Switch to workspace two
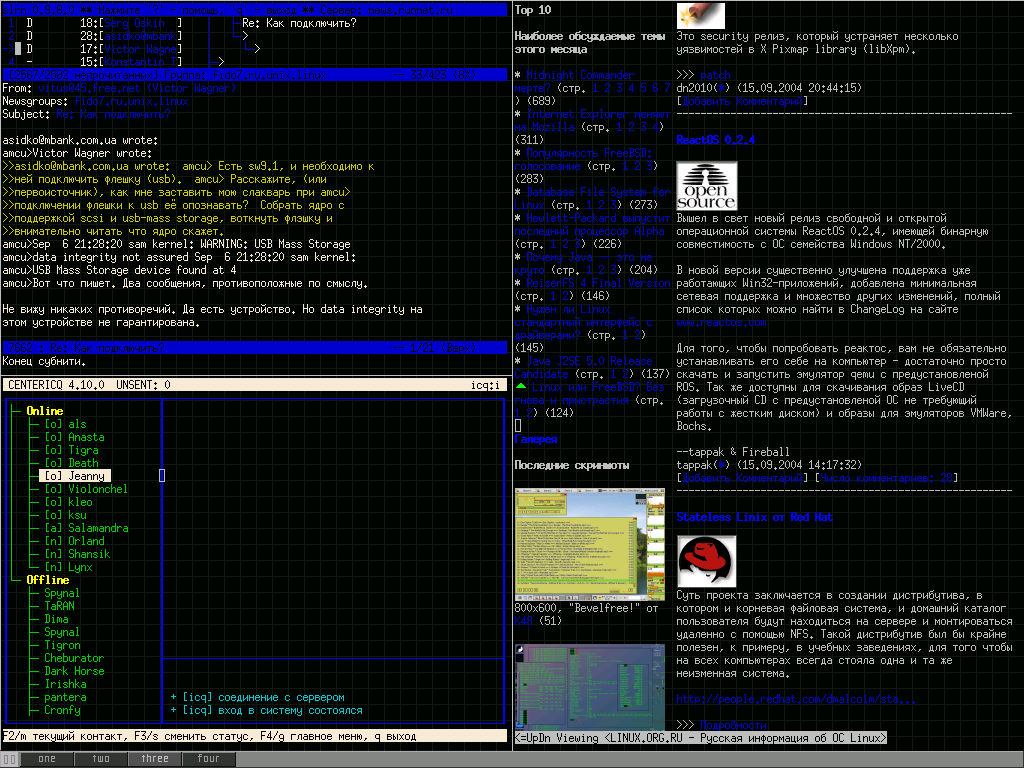Image resolution: width=1024 pixels, height=768 pixels. coord(101,759)
